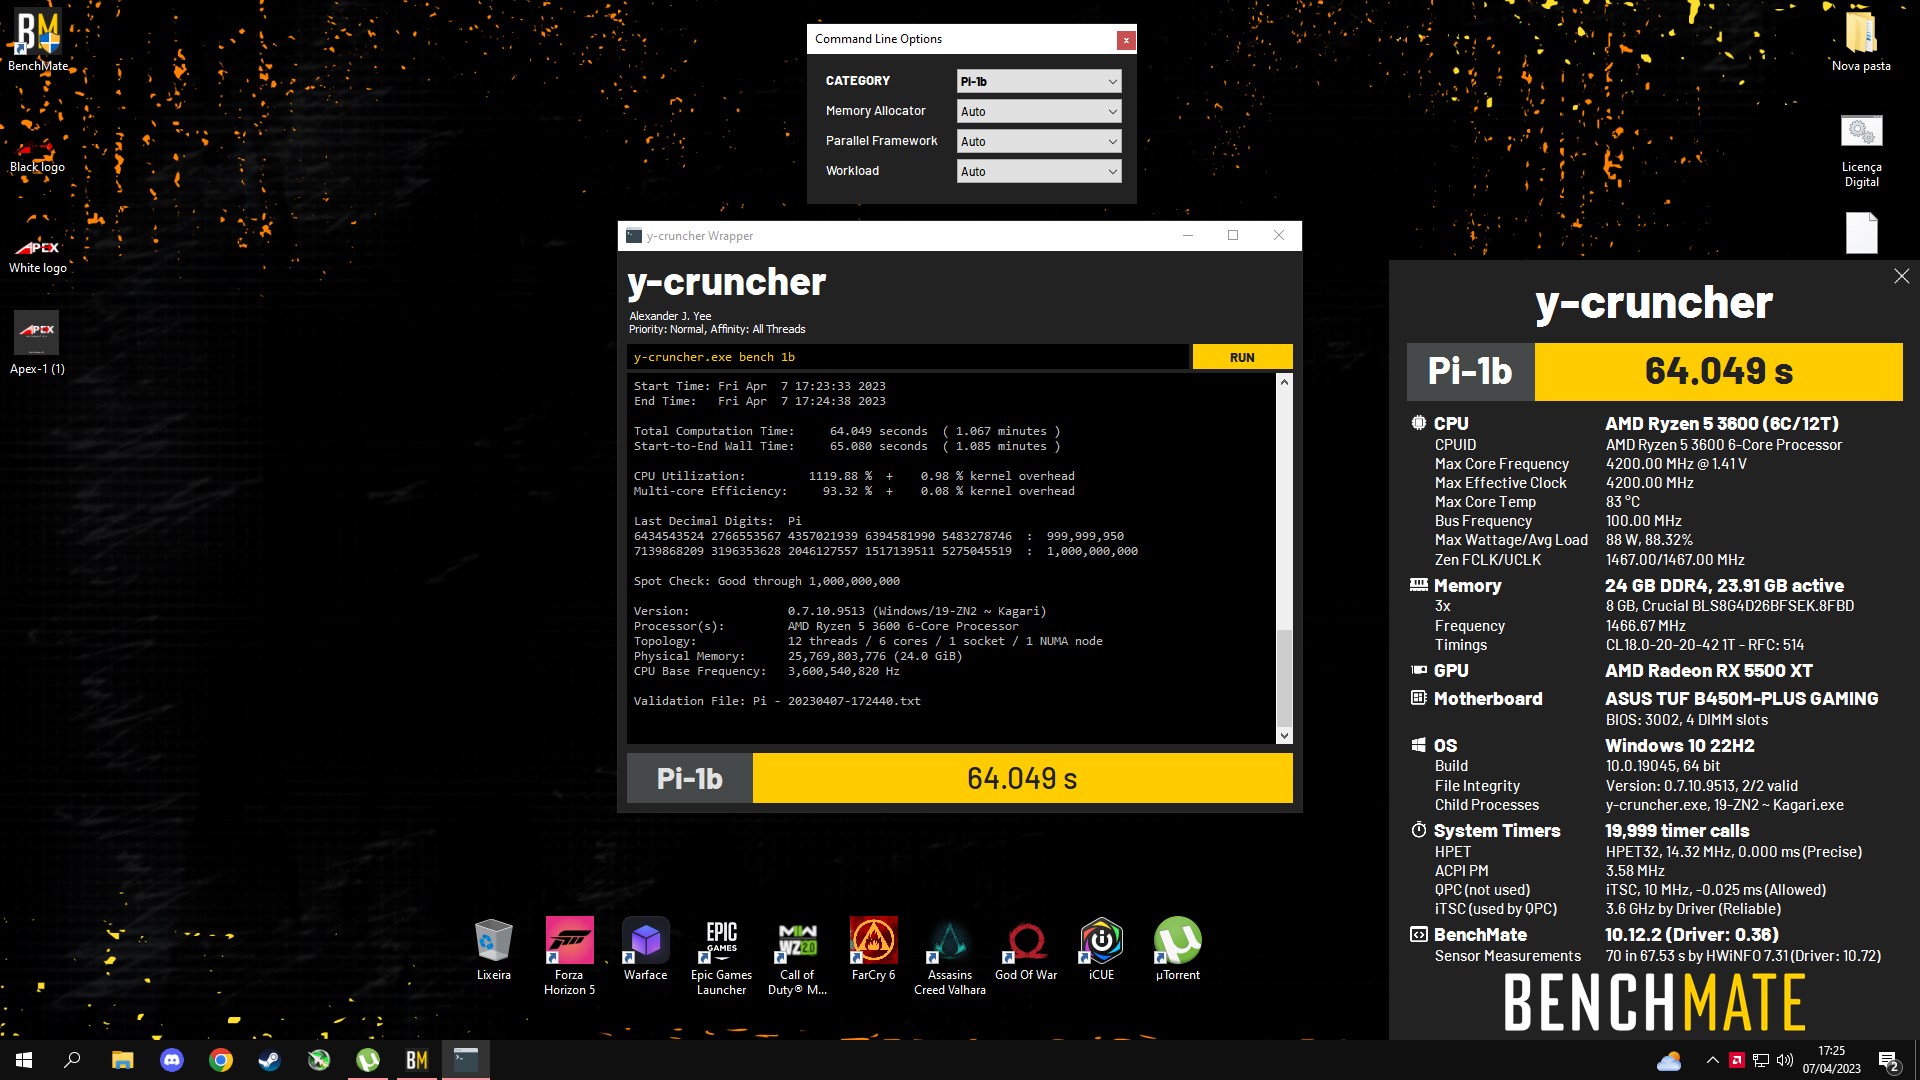Image resolution: width=1920 pixels, height=1080 pixels.
Task: Open the volume tray icon
Action: (1785, 1060)
